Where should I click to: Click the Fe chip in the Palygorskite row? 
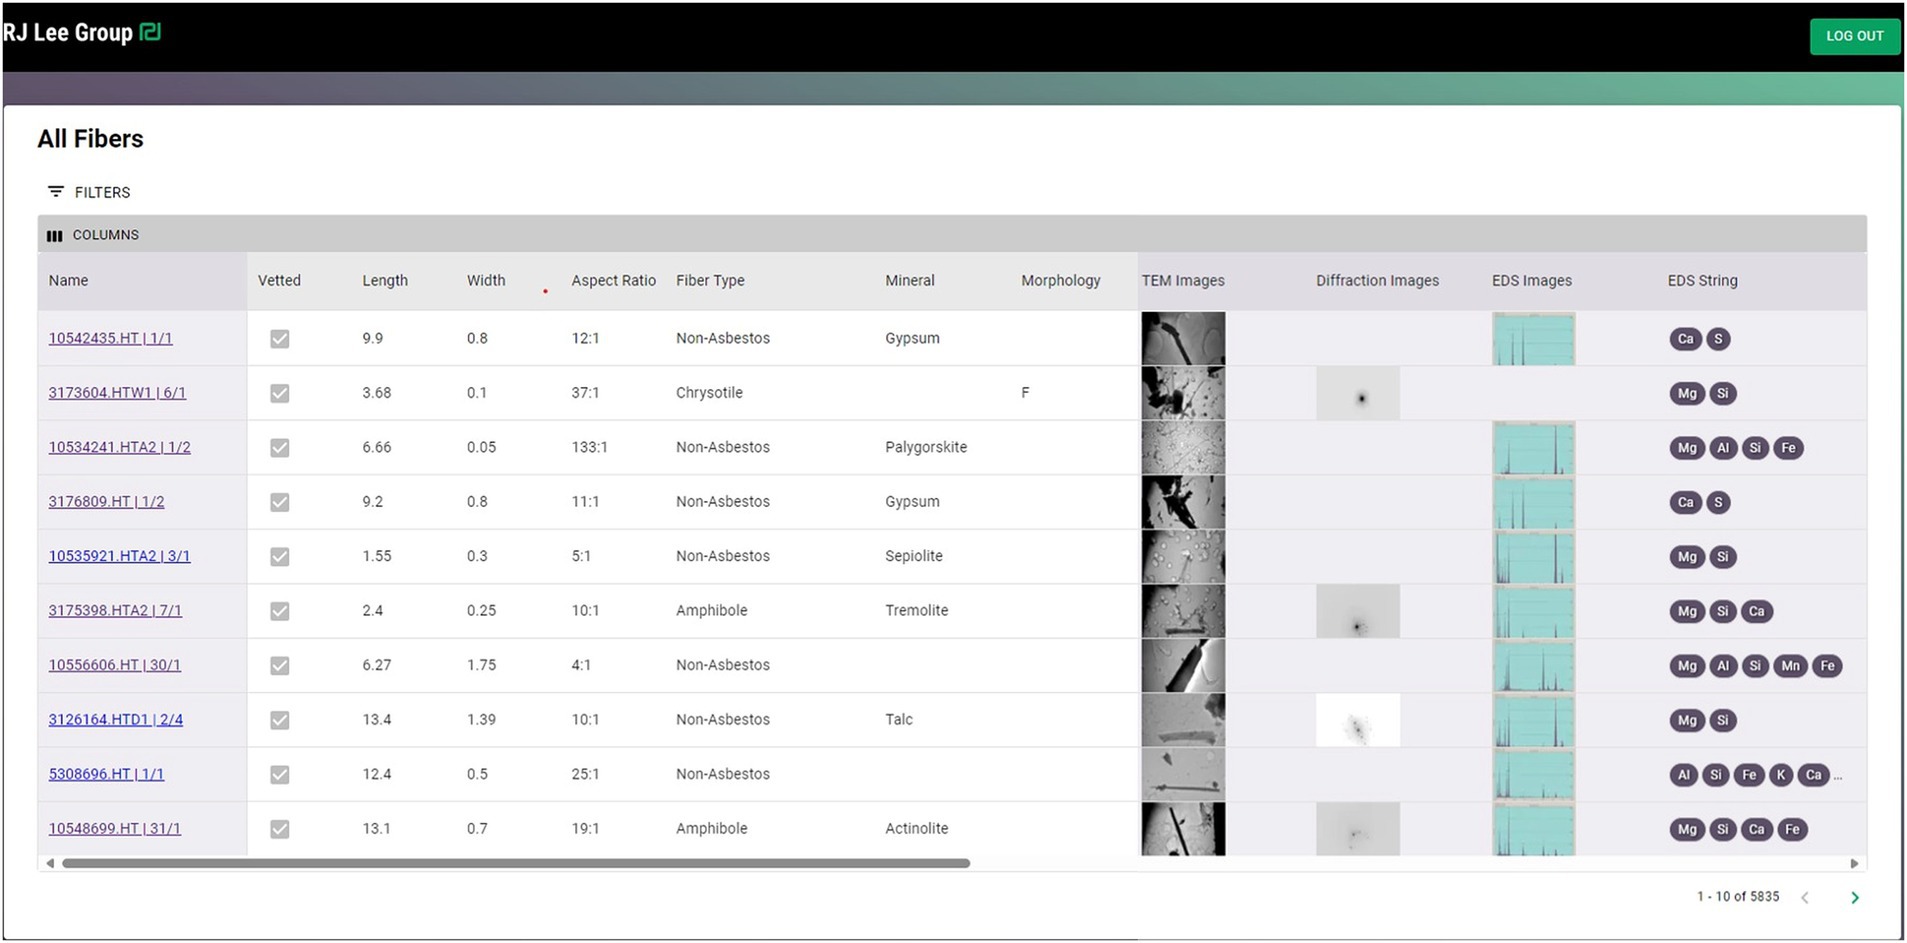1788,448
